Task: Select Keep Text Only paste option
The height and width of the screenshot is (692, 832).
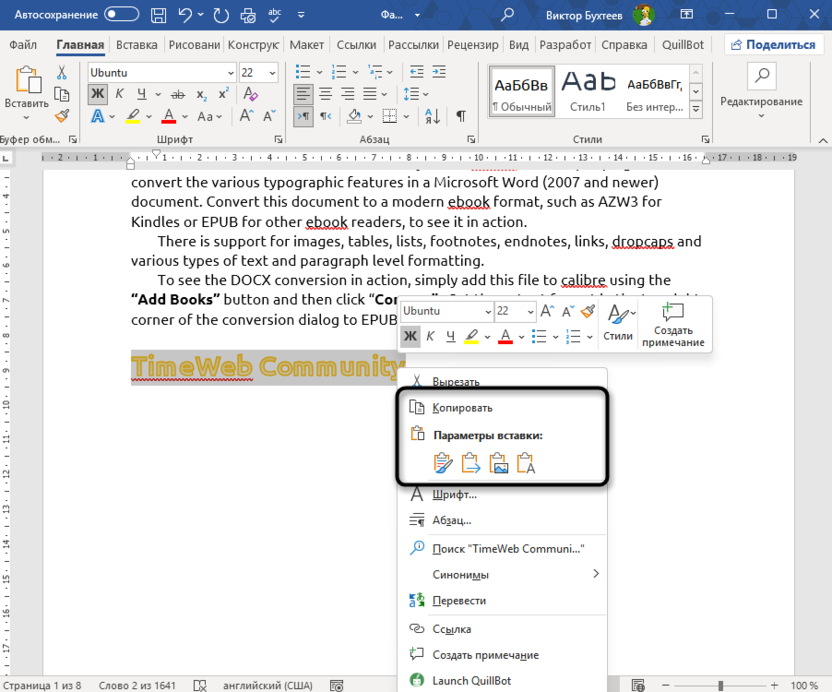Action: 527,463
